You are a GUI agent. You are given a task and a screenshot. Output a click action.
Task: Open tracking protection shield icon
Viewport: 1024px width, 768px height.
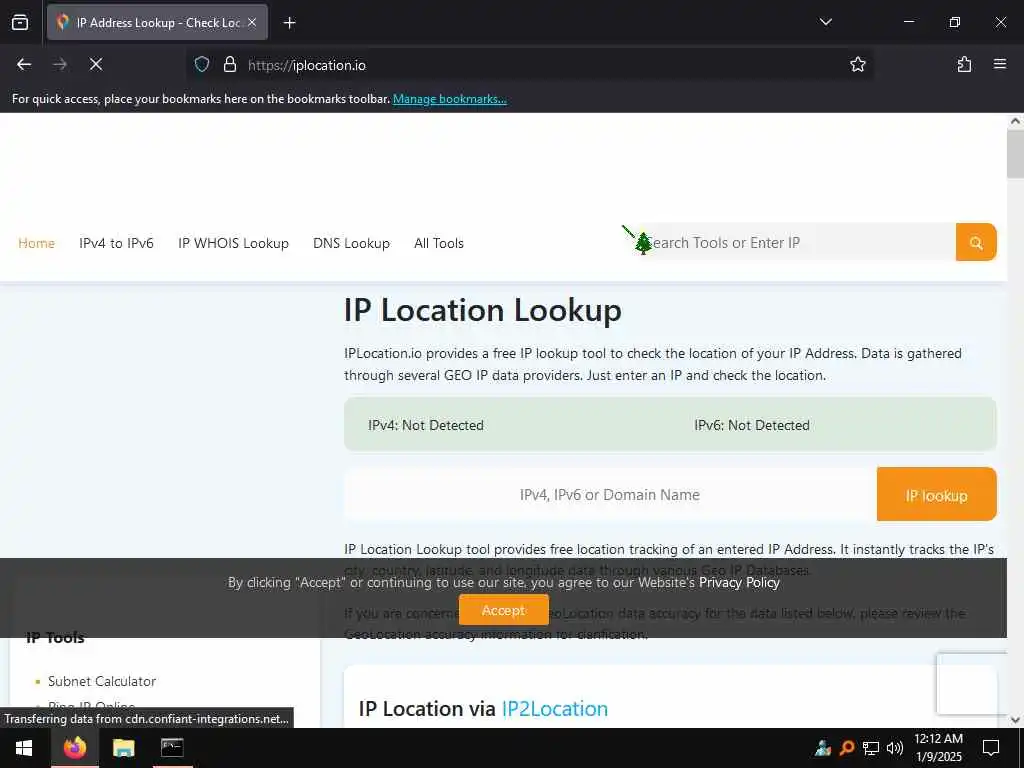202,64
